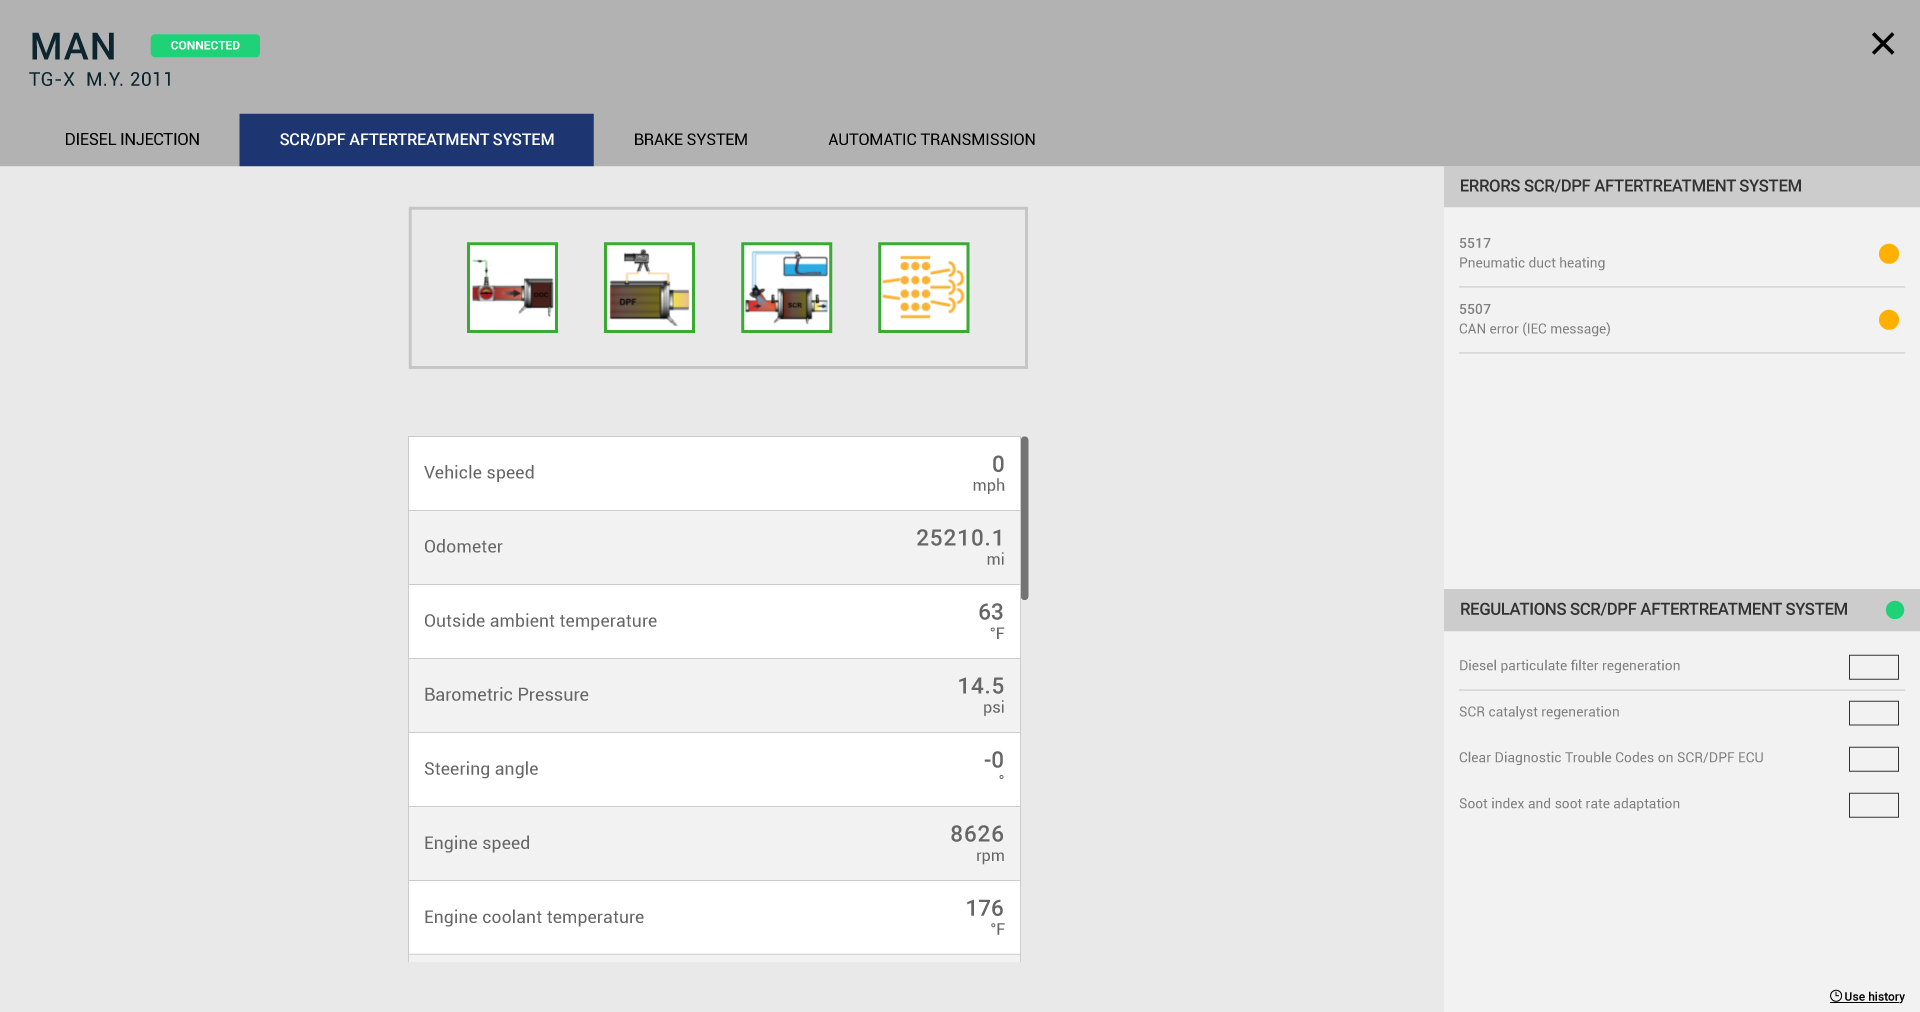The height and width of the screenshot is (1012, 1920).
Task: Click the 63 °F ambient temperature value
Action: click(991, 621)
